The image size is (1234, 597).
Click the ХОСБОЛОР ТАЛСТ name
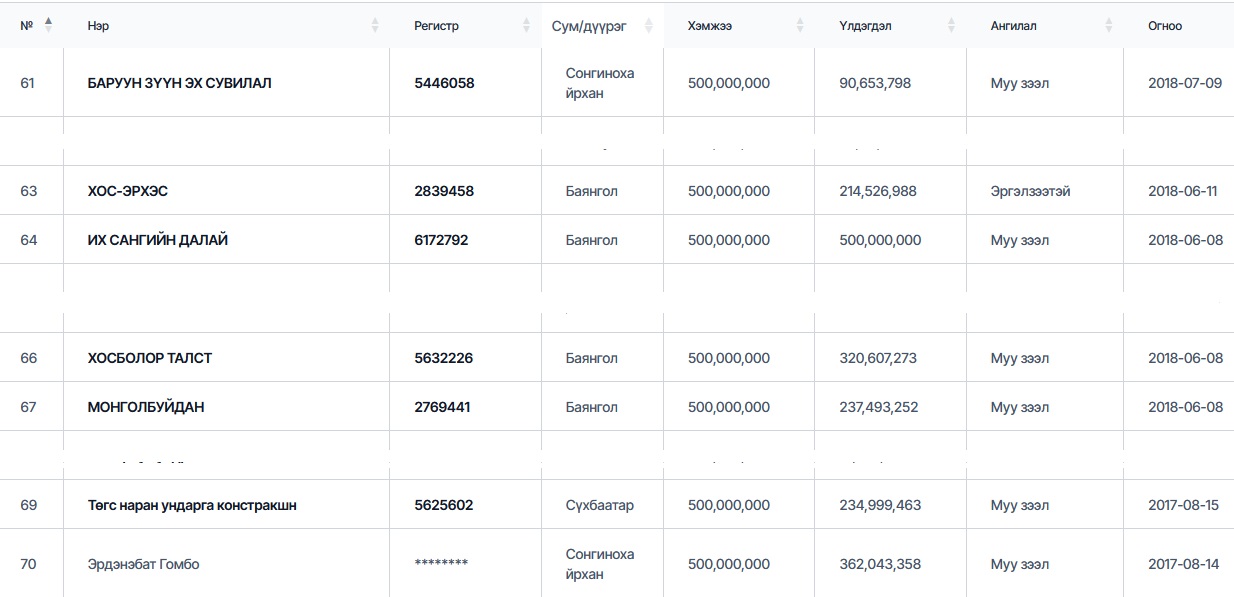(x=150, y=358)
